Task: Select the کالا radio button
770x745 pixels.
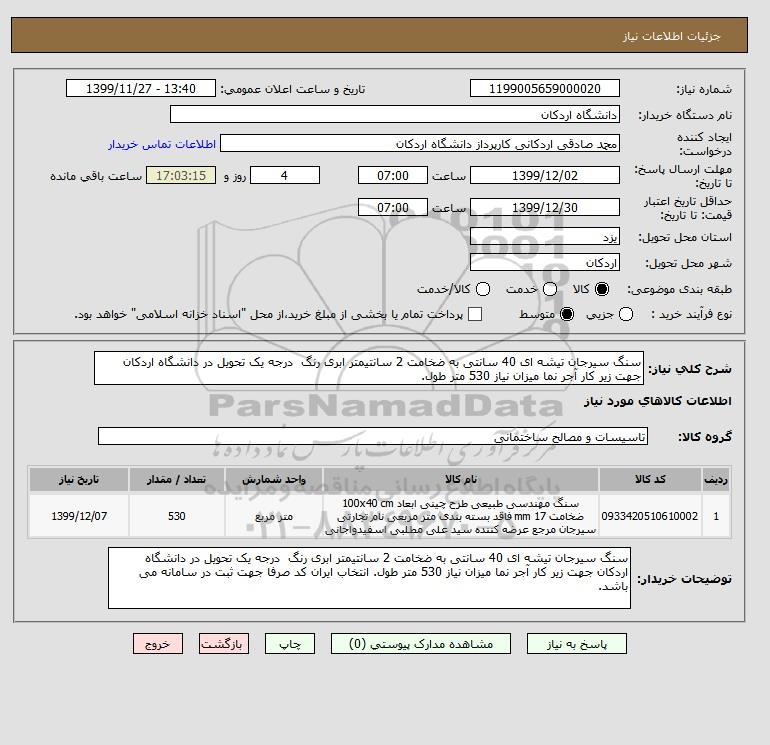Action: (602, 289)
